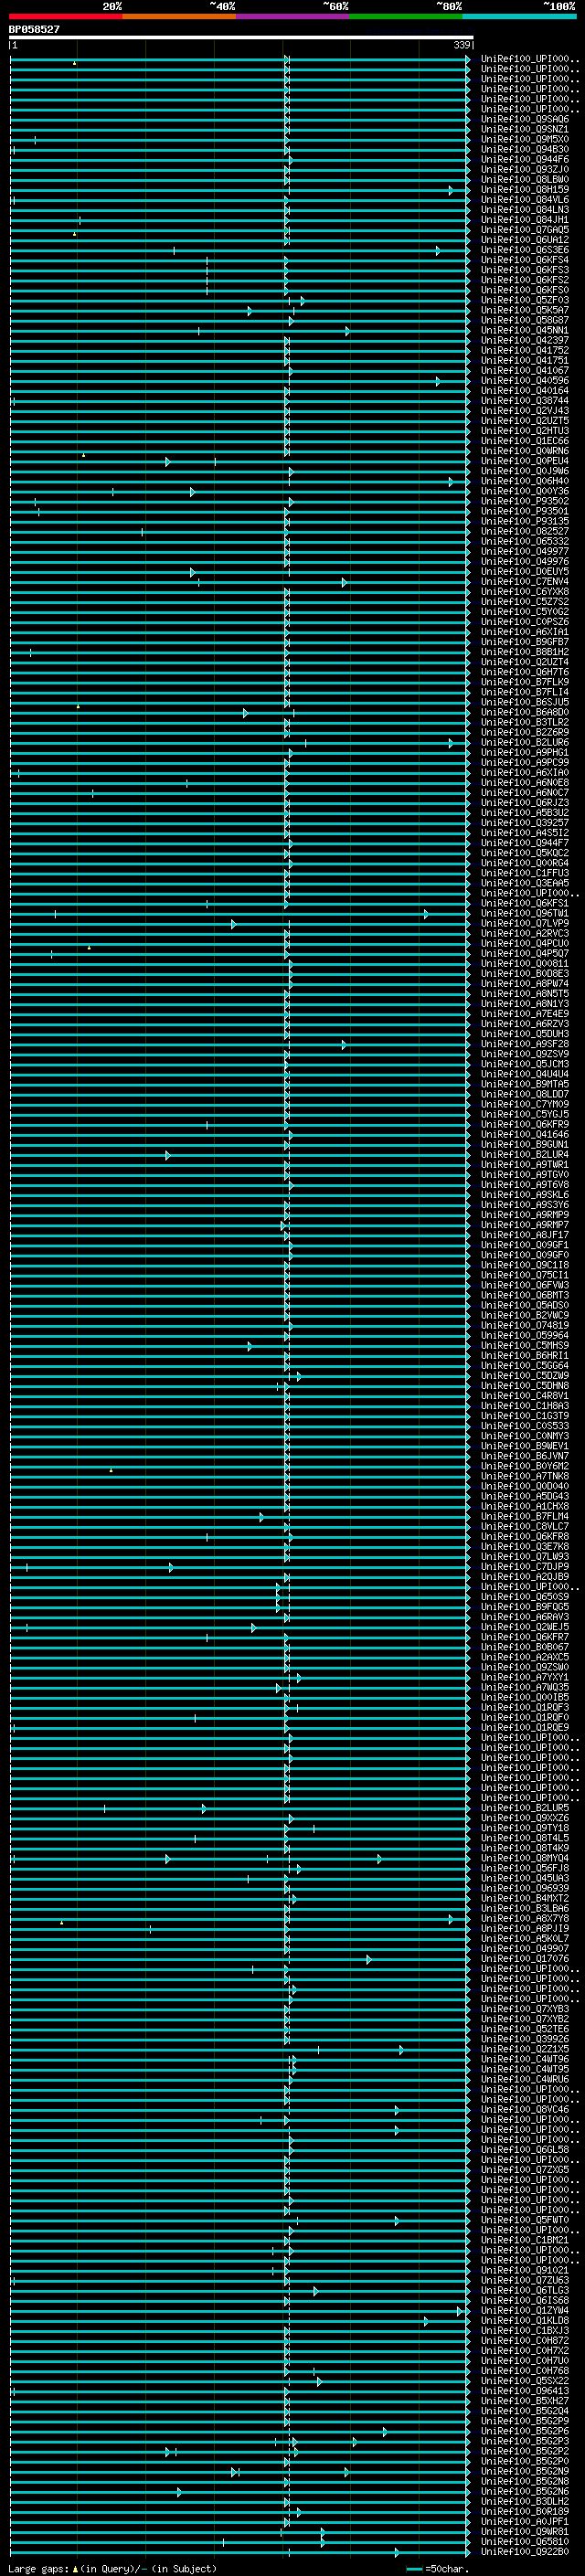
Task: Choose hit UniRef100_Q3E7K8
Action: tap(524, 1546)
